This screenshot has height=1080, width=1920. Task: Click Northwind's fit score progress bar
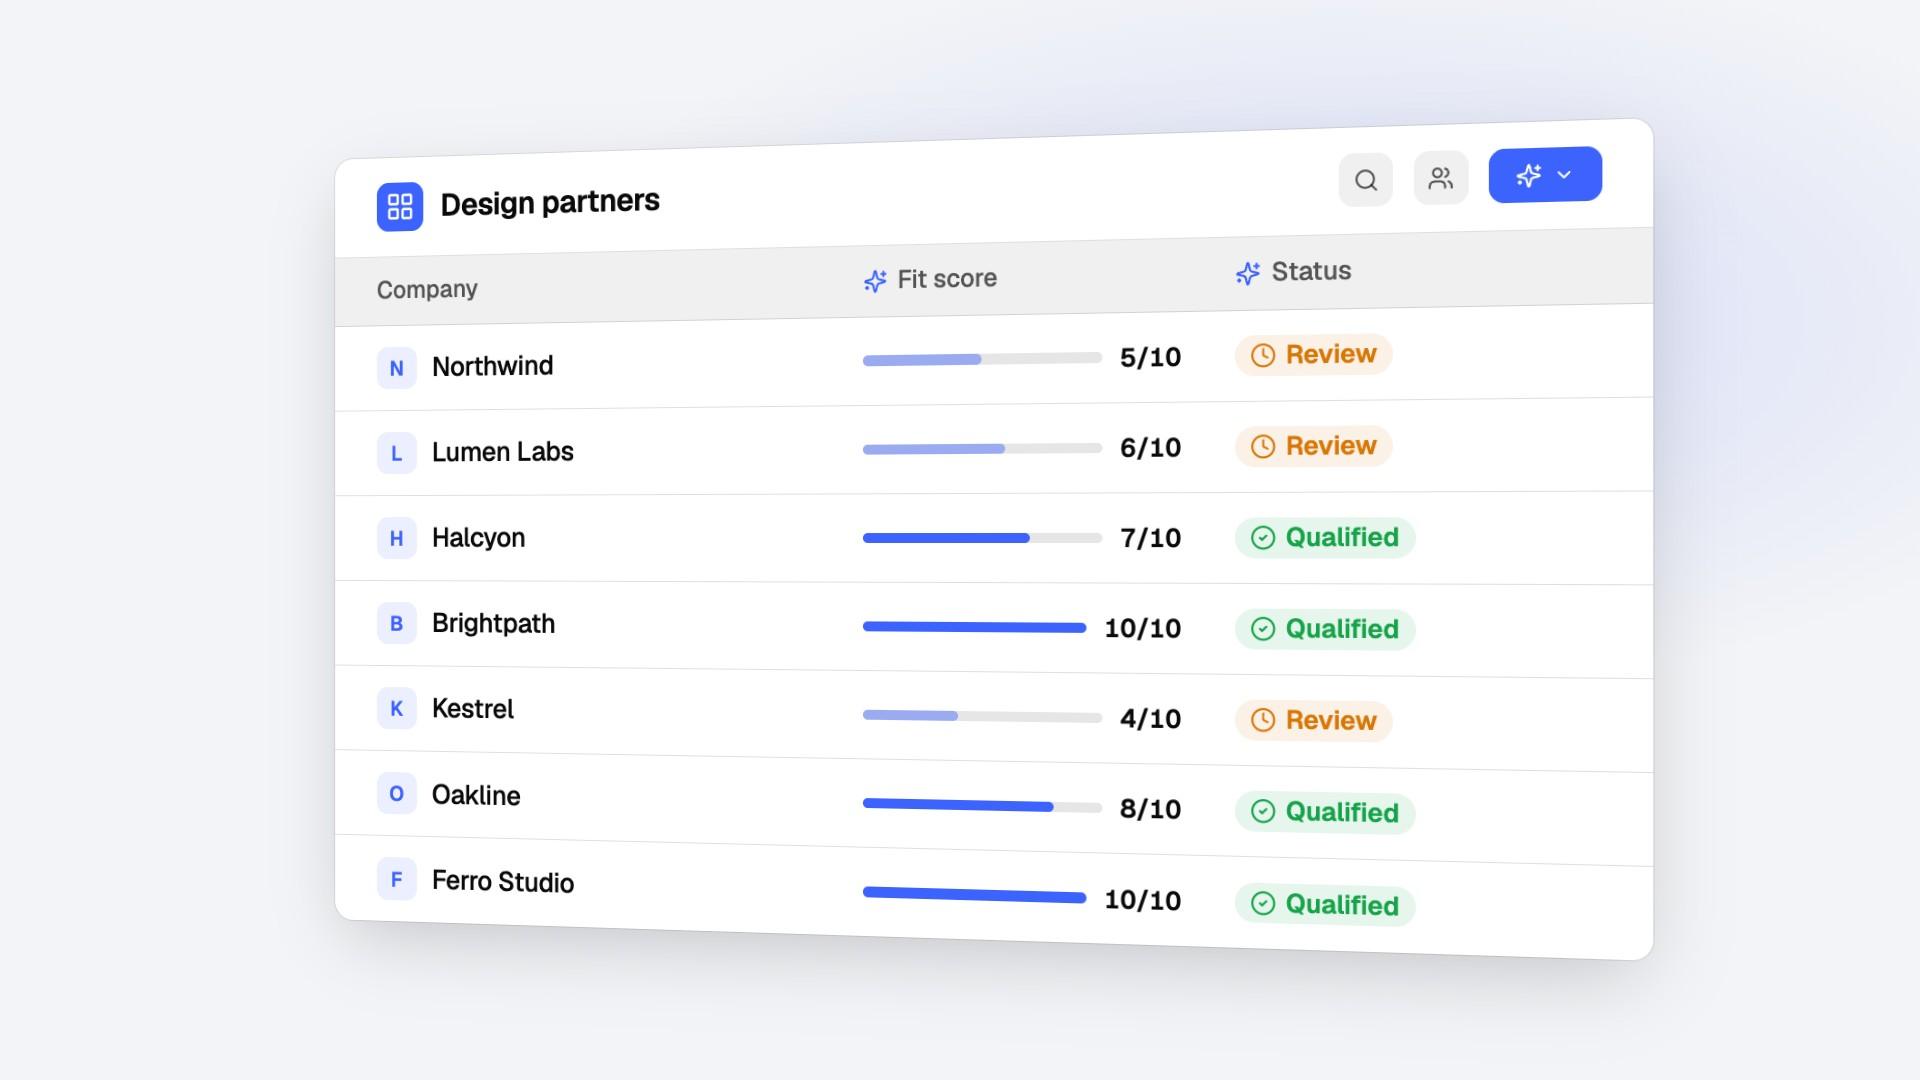coord(982,359)
